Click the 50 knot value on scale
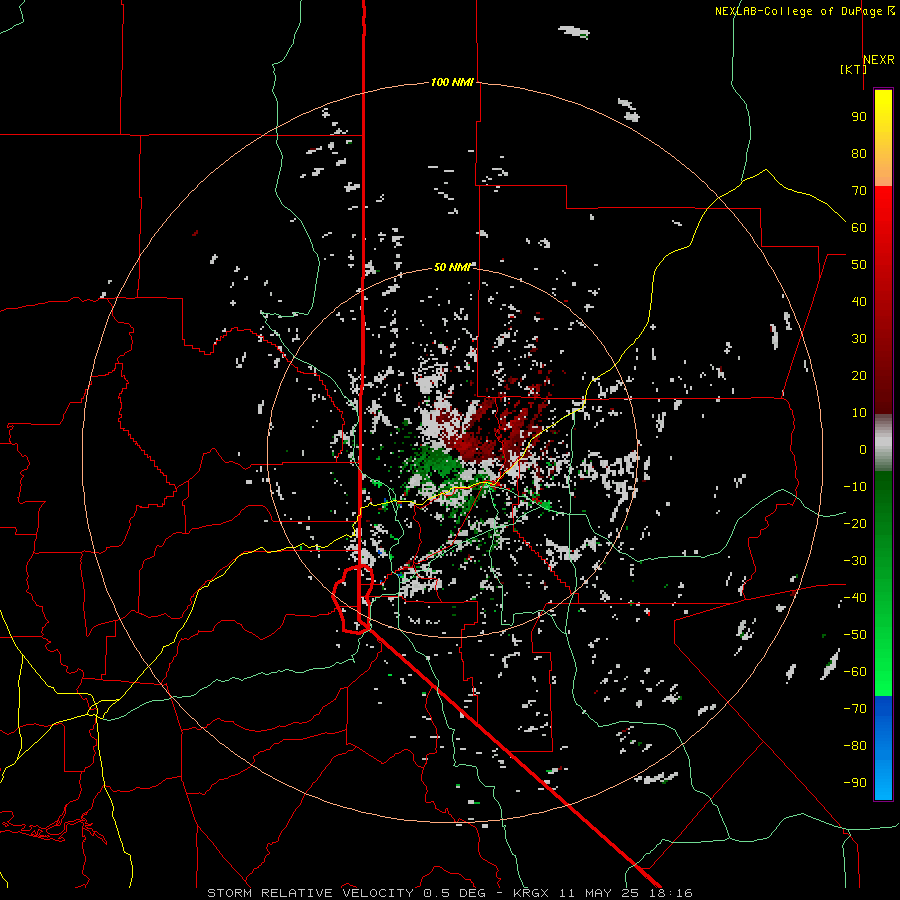This screenshot has width=900, height=900. pyautogui.click(x=859, y=265)
